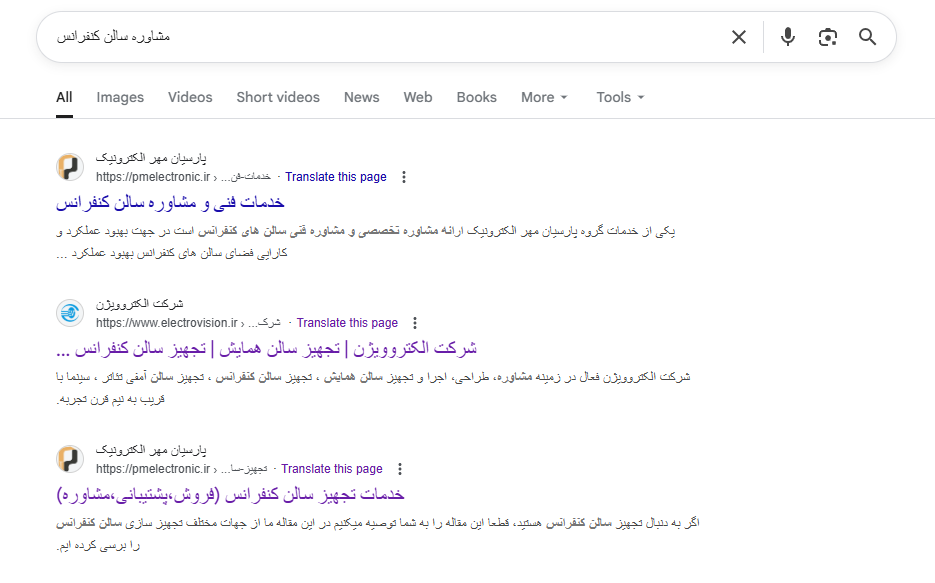Open the Tools dropdown
935x583 pixels.
click(x=620, y=97)
